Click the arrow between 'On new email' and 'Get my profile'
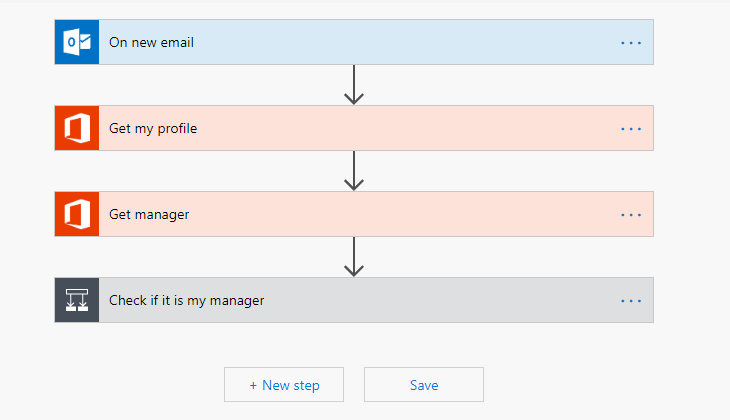The width and height of the screenshot is (730, 420). coord(354,85)
